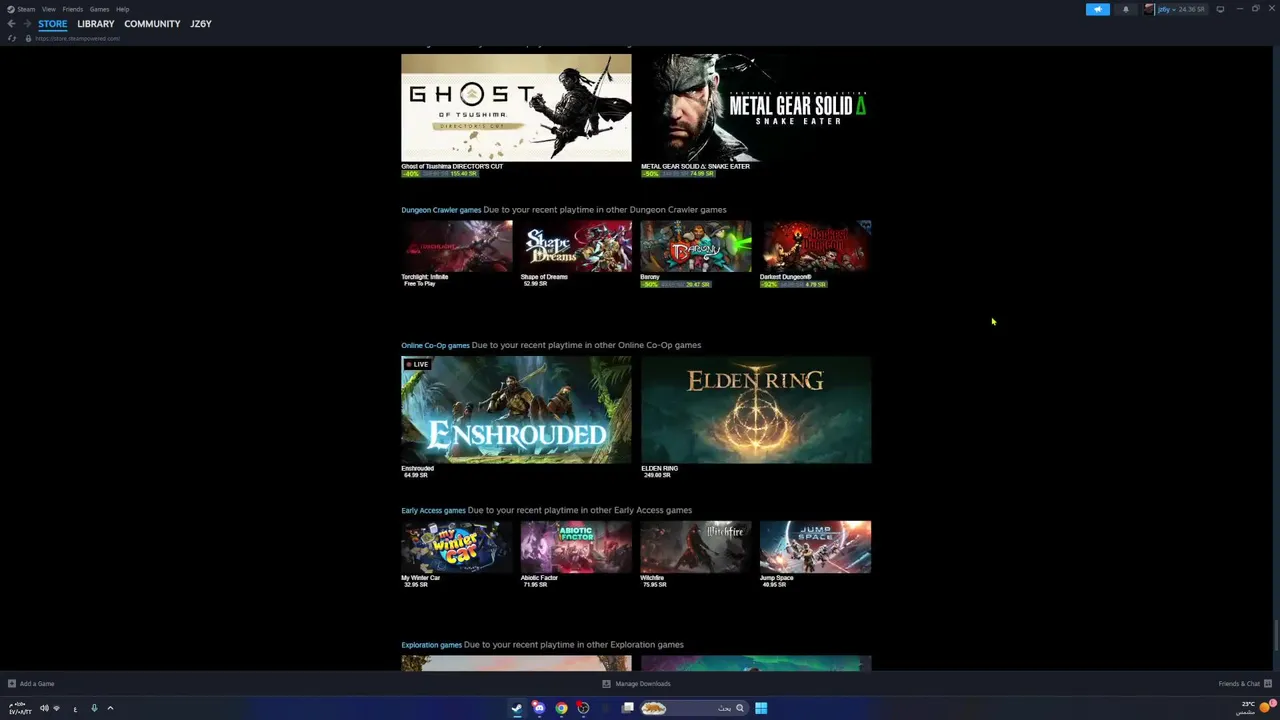Open the ELDEN RING banner
The image size is (1280, 720).
pos(756,410)
